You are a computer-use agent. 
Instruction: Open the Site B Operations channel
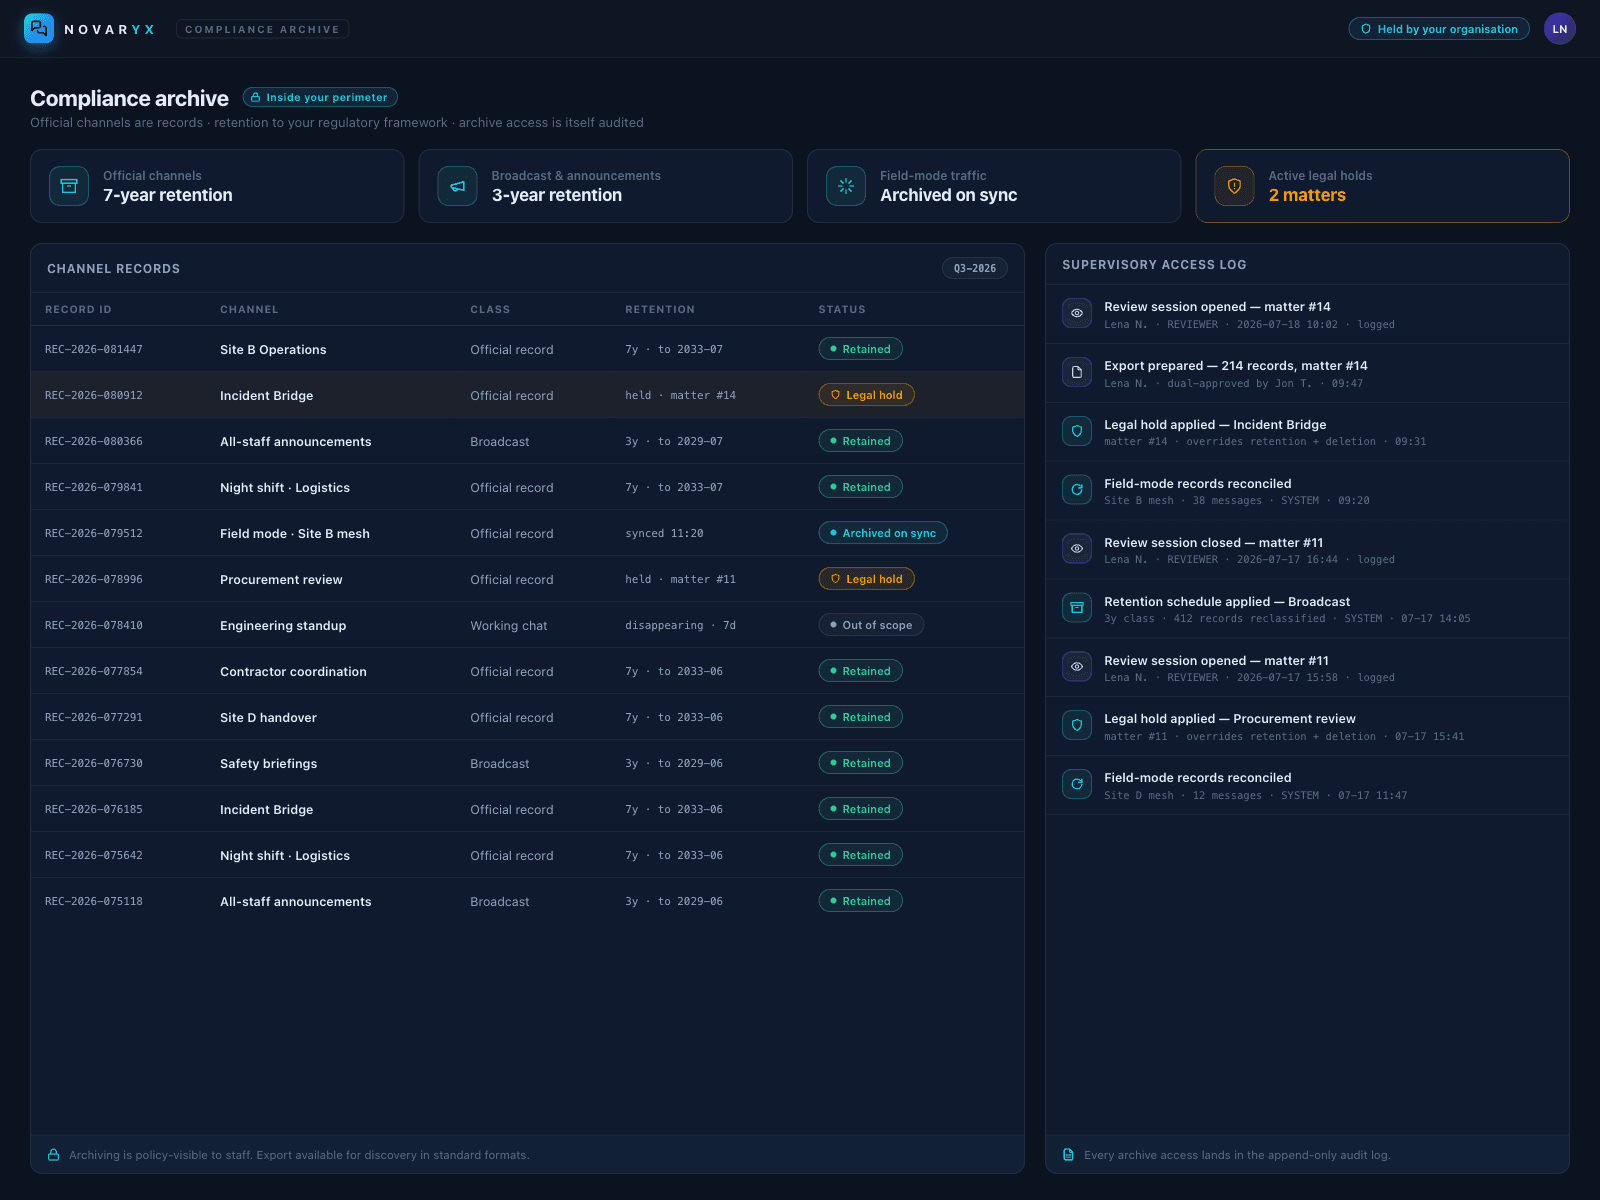point(273,349)
